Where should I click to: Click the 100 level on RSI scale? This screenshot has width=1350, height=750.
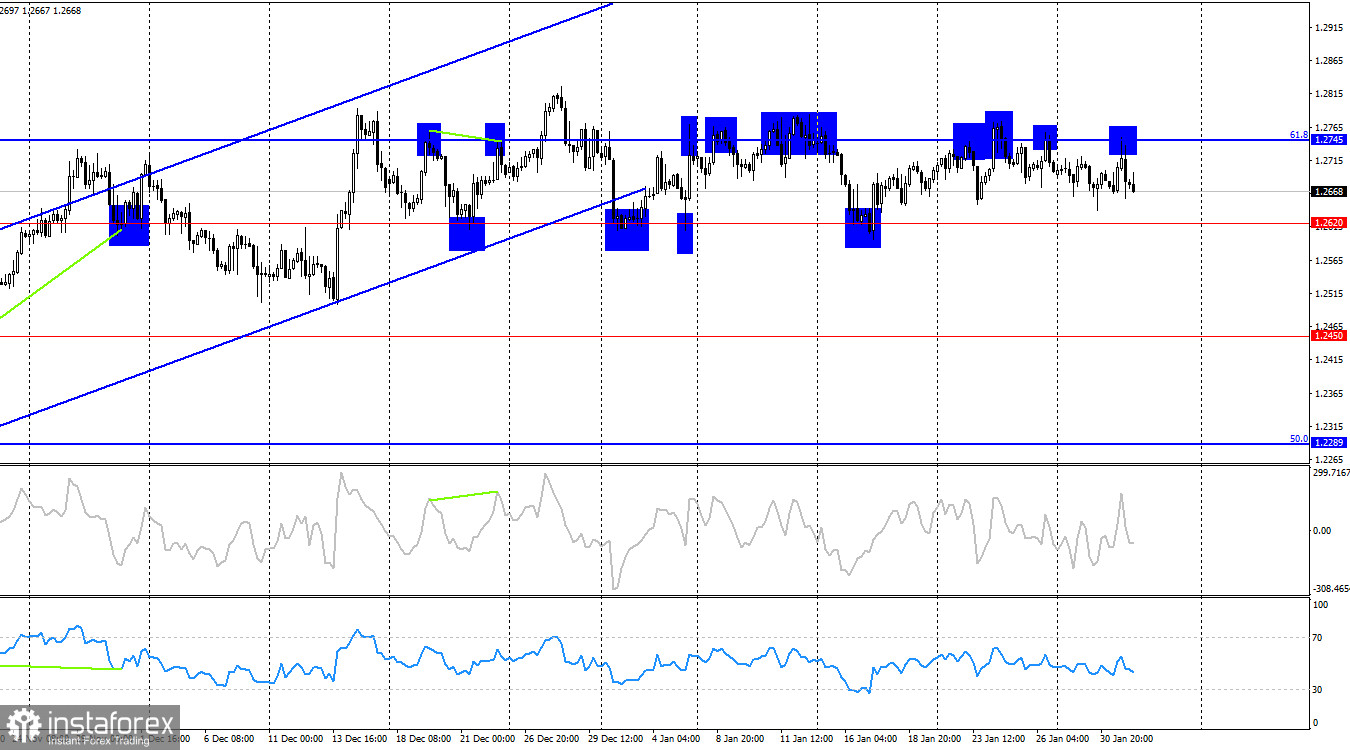tap(1320, 605)
